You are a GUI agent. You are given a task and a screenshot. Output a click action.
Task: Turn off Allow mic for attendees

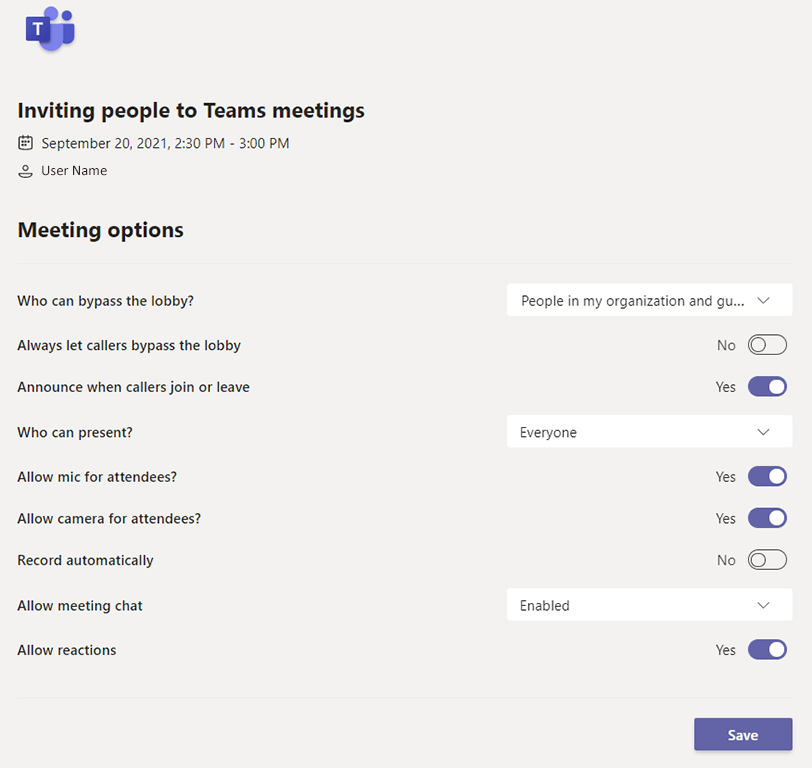[x=767, y=477]
